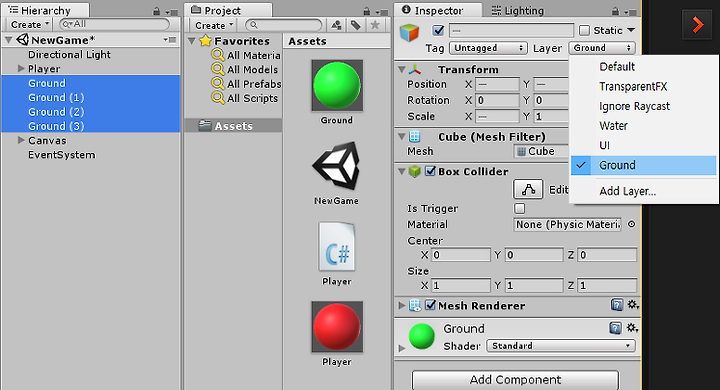
Task: Open Mesh Renderer gear settings menu
Action: 633,304
